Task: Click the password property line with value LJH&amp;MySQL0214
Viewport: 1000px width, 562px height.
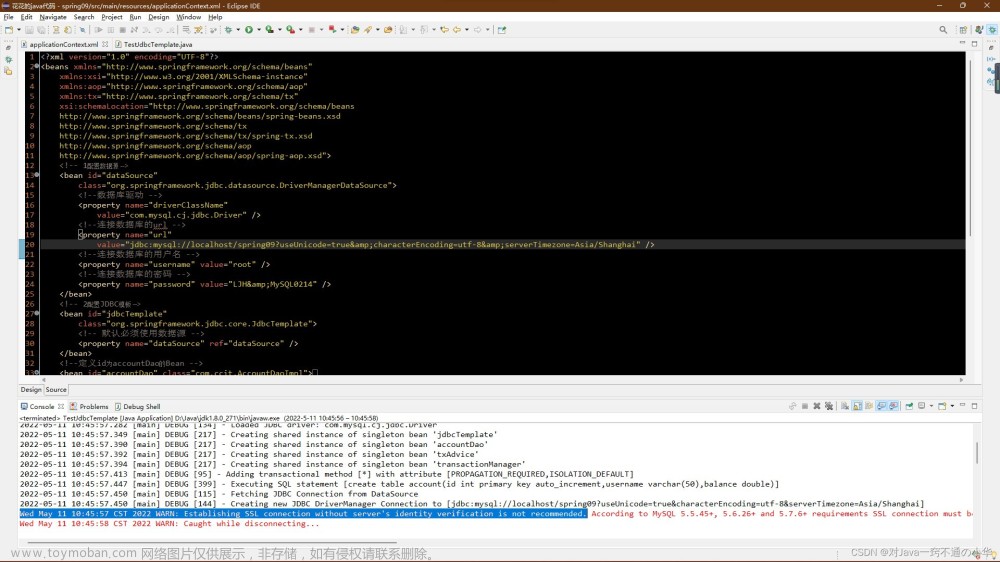Action: coord(205,284)
